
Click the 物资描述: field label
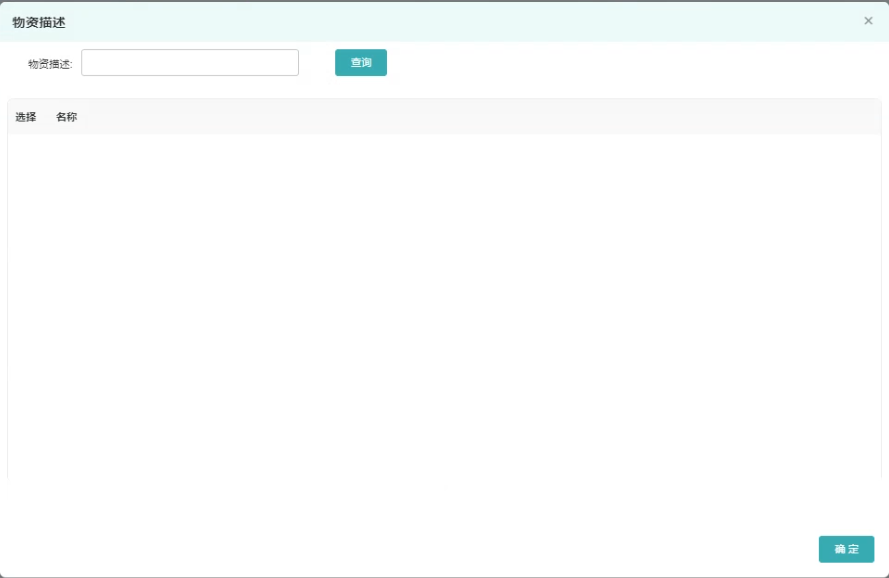coord(50,64)
